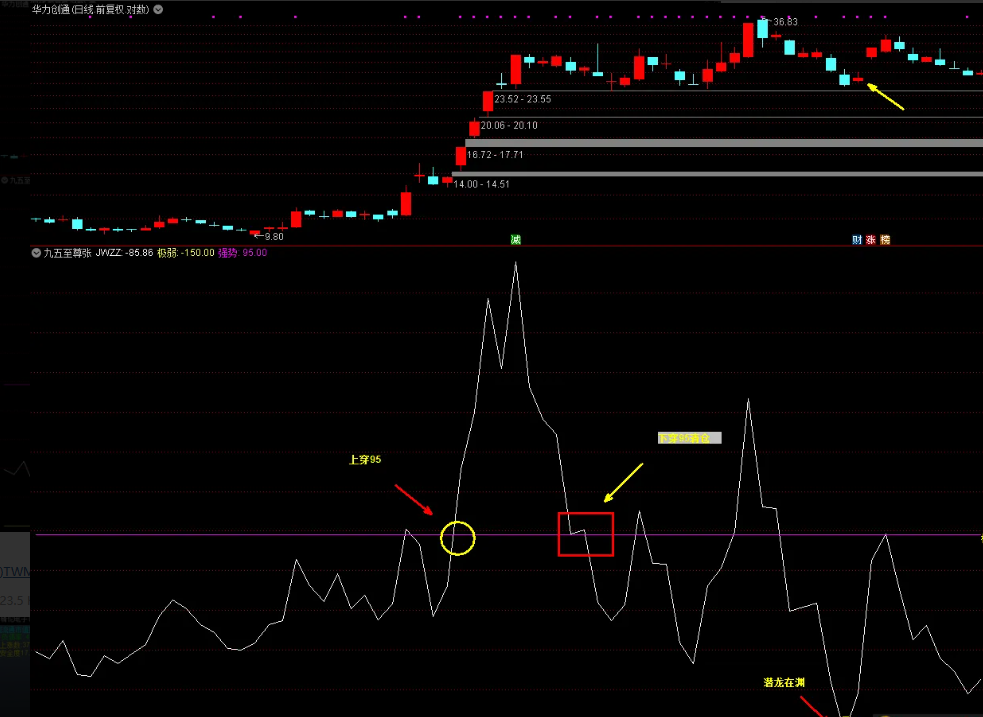Select the yellow arrow in the candlestick chart

tap(885, 97)
